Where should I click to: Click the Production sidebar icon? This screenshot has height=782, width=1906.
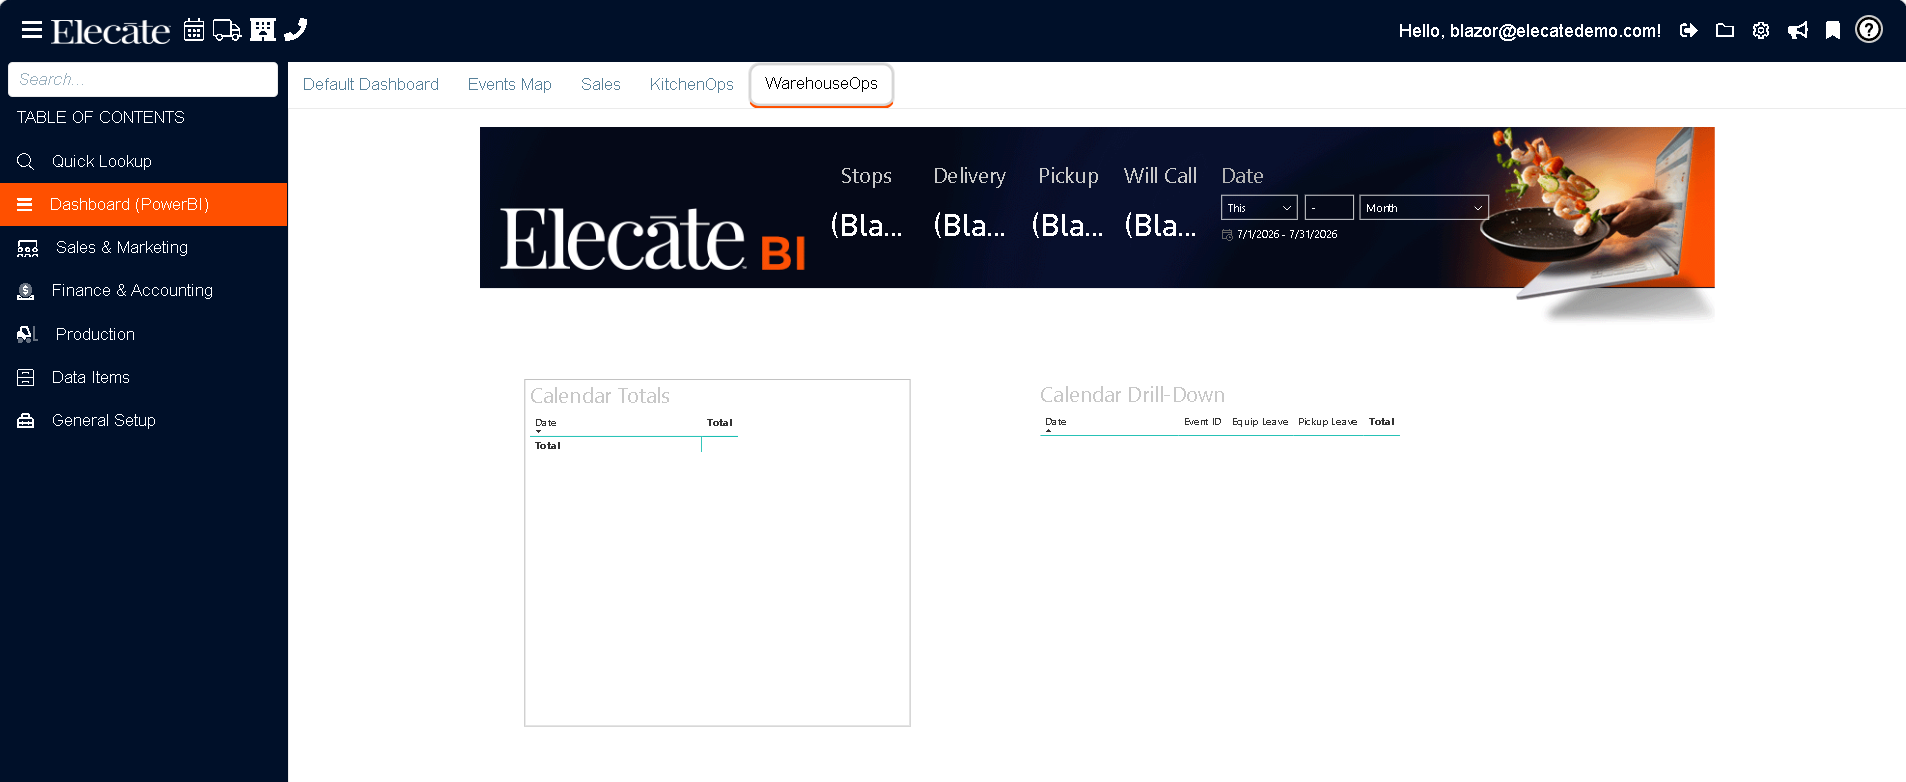pos(27,334)
